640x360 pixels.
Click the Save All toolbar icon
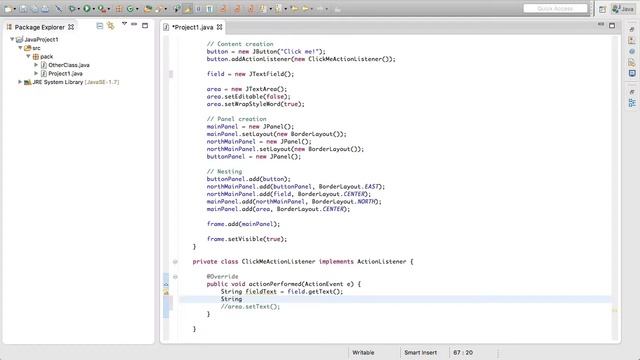pyautogui.click(x=34, y=9)
